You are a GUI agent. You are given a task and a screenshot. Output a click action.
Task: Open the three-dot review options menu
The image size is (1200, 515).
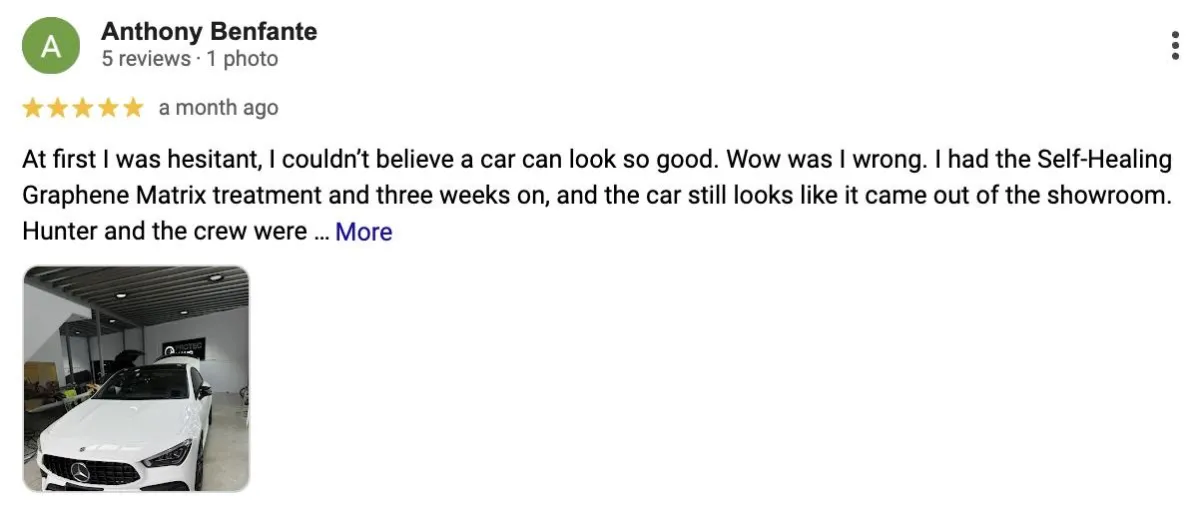(x=1175, y=46)
